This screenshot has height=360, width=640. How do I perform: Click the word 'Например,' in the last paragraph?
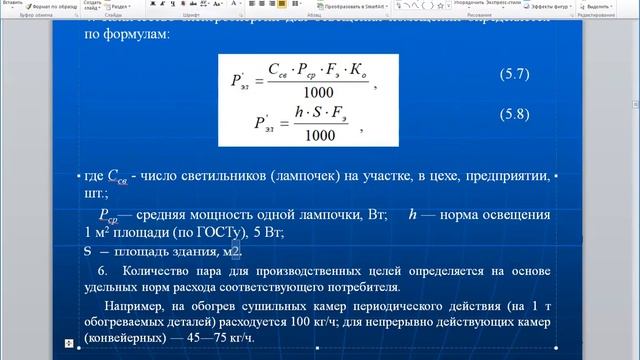click(134, 306)
